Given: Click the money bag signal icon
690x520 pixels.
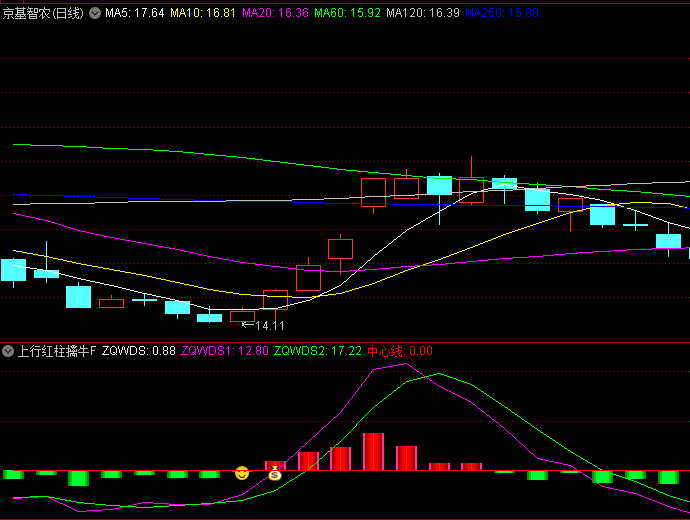Looking at the screenshot, I should [x=275, y=473].
